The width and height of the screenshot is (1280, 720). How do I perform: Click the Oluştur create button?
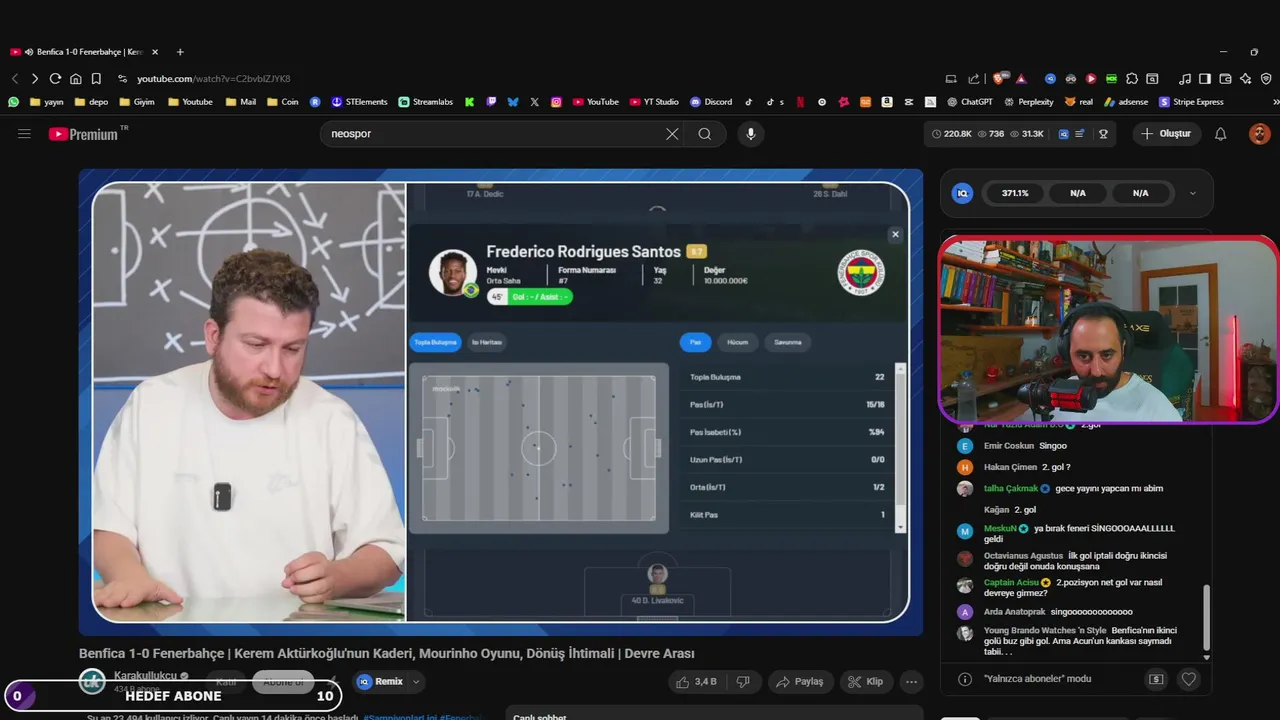(1167, 134)
